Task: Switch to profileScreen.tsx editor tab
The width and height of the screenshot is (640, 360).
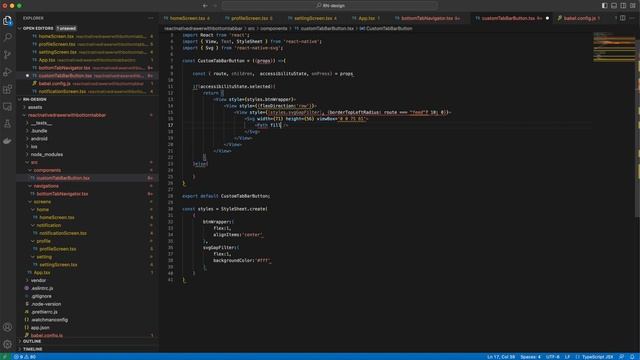Action: tap(249, 18)
